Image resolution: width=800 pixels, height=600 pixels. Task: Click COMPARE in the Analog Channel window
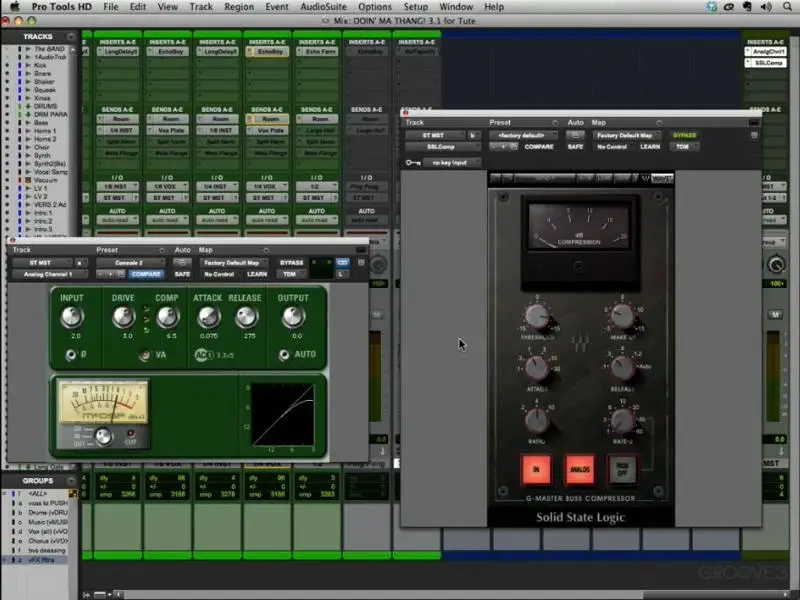tap(146, 274)
